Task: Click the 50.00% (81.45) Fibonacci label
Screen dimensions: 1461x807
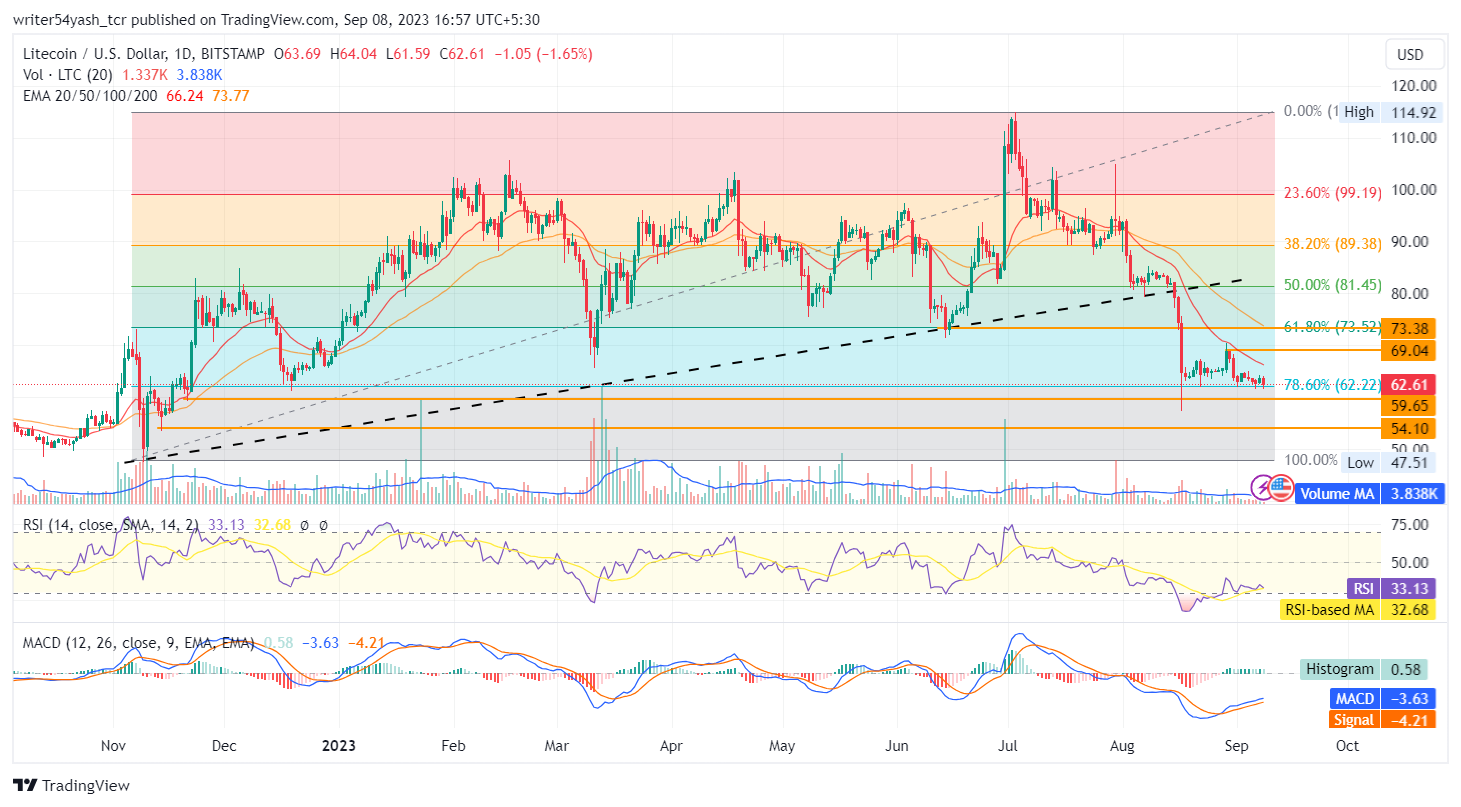Action: pyautogui.click(x=1332, y=285)
